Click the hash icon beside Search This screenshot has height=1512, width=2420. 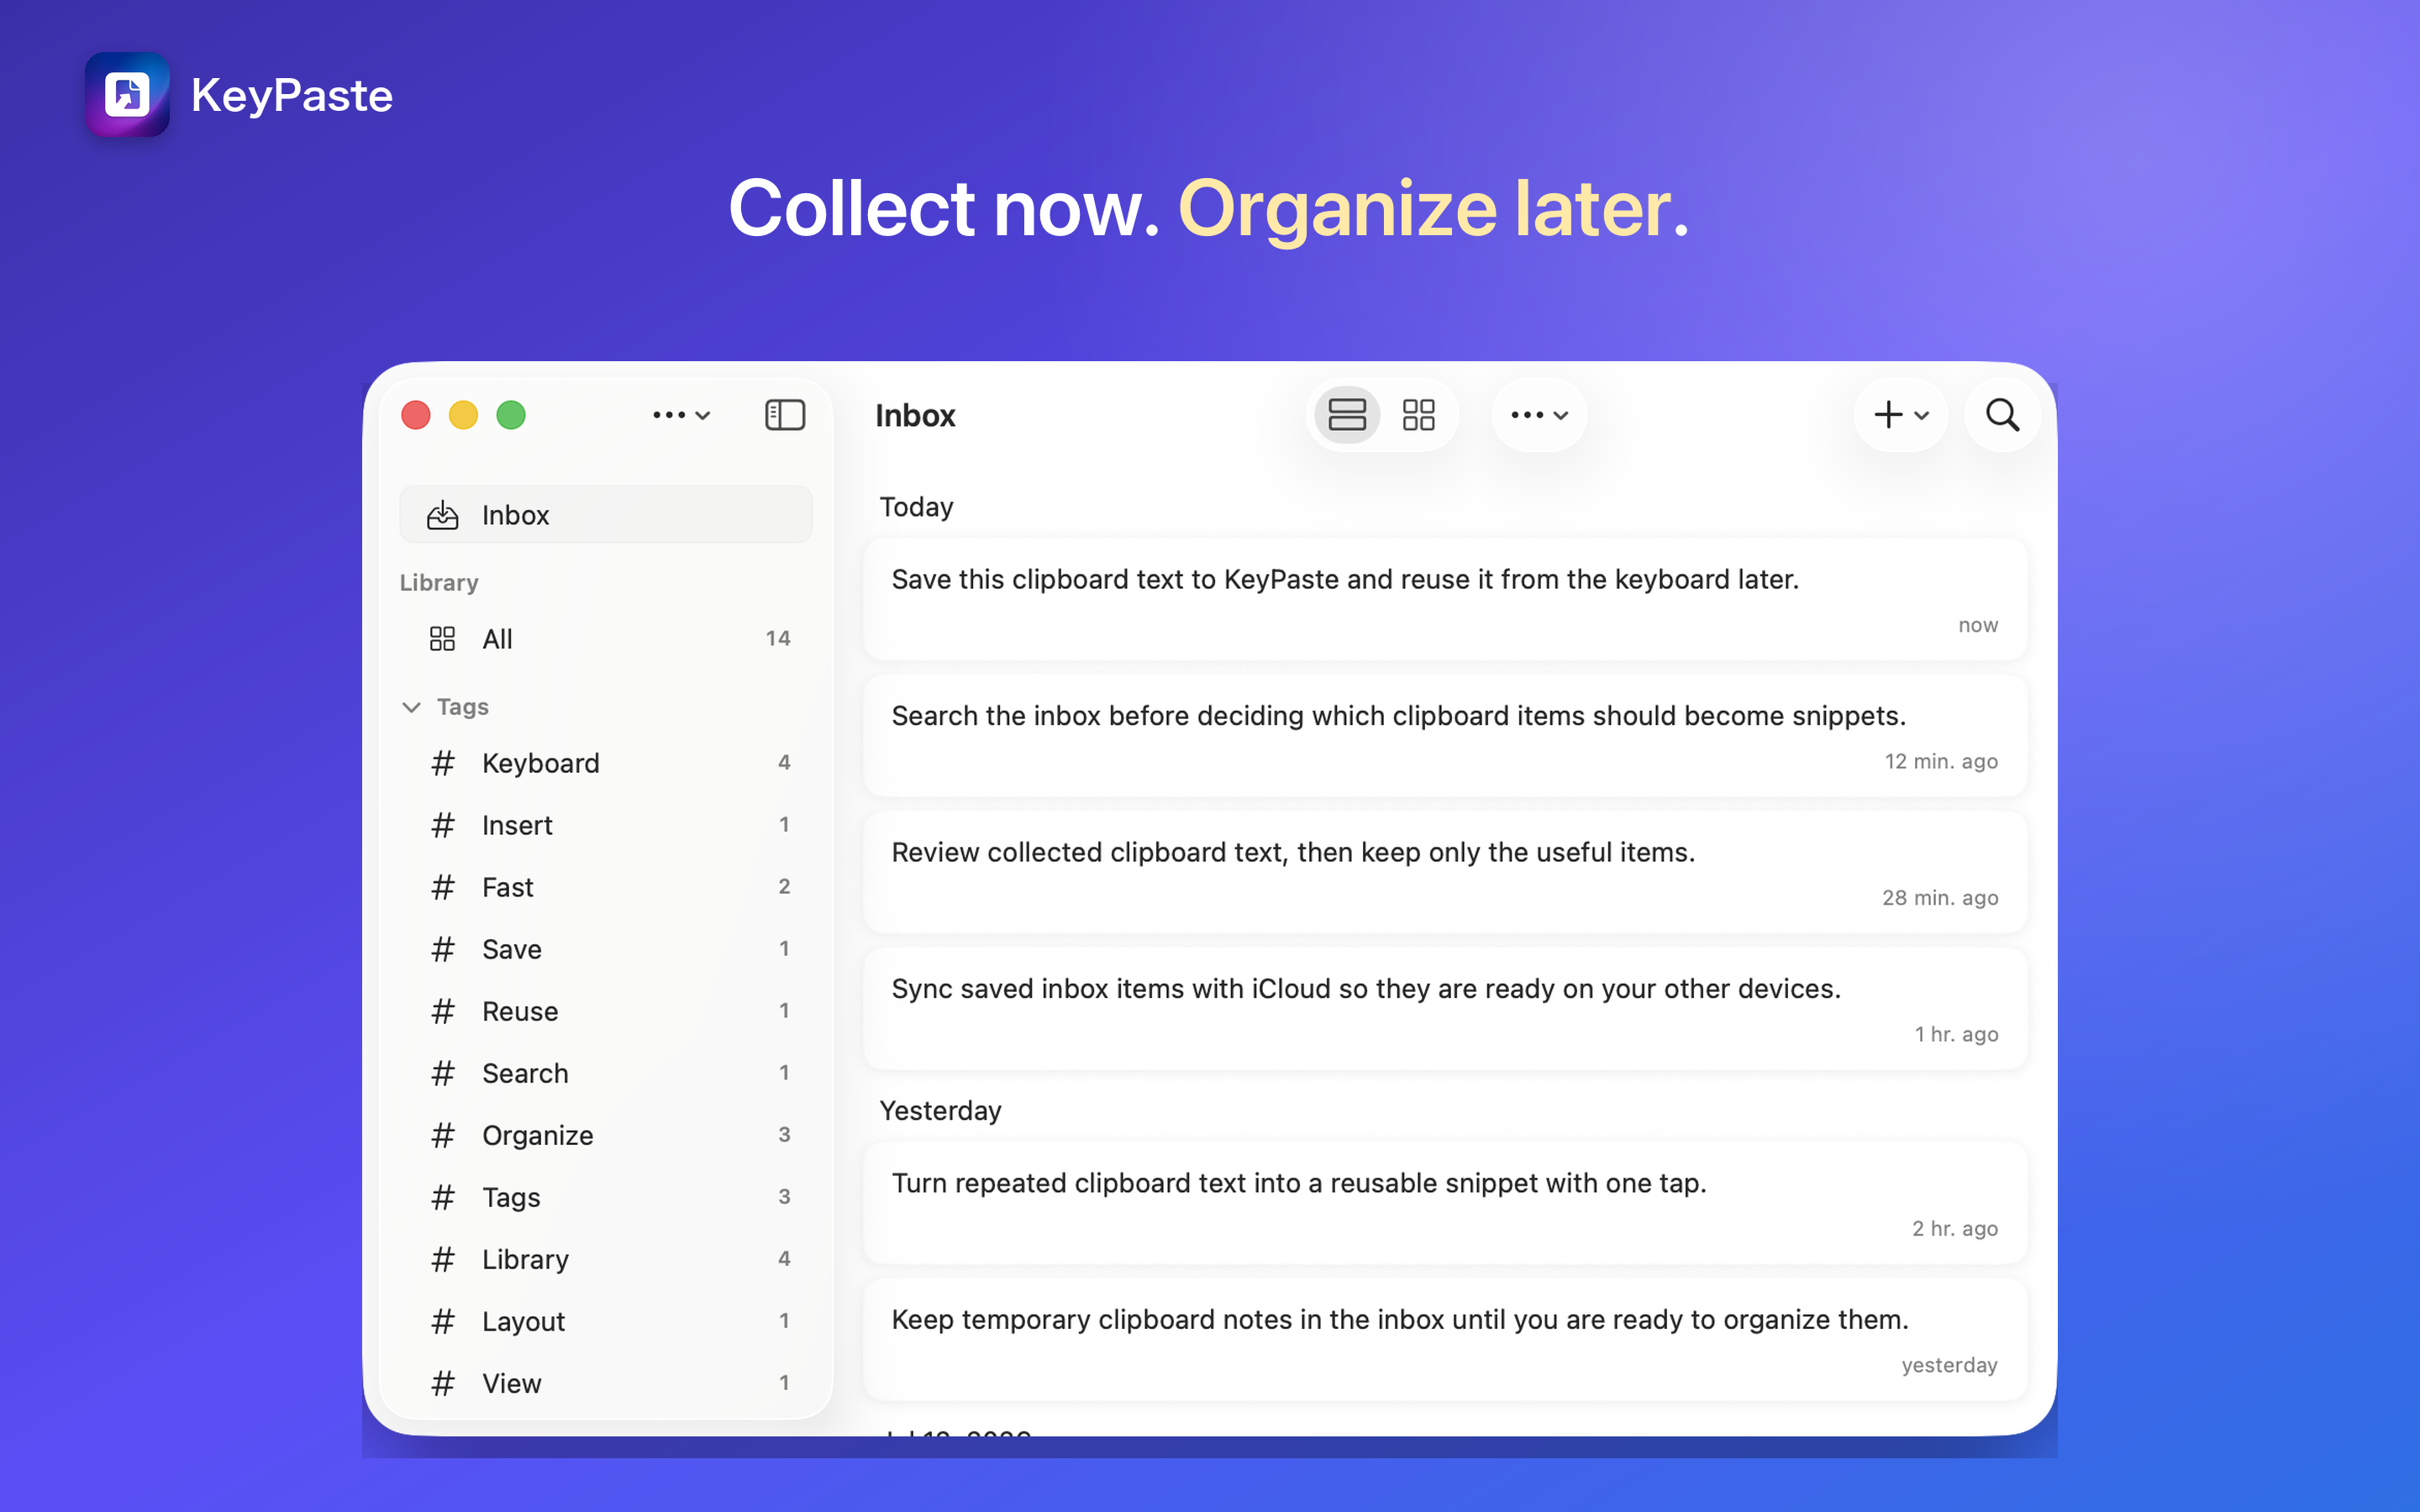(x=442, y=1073)
